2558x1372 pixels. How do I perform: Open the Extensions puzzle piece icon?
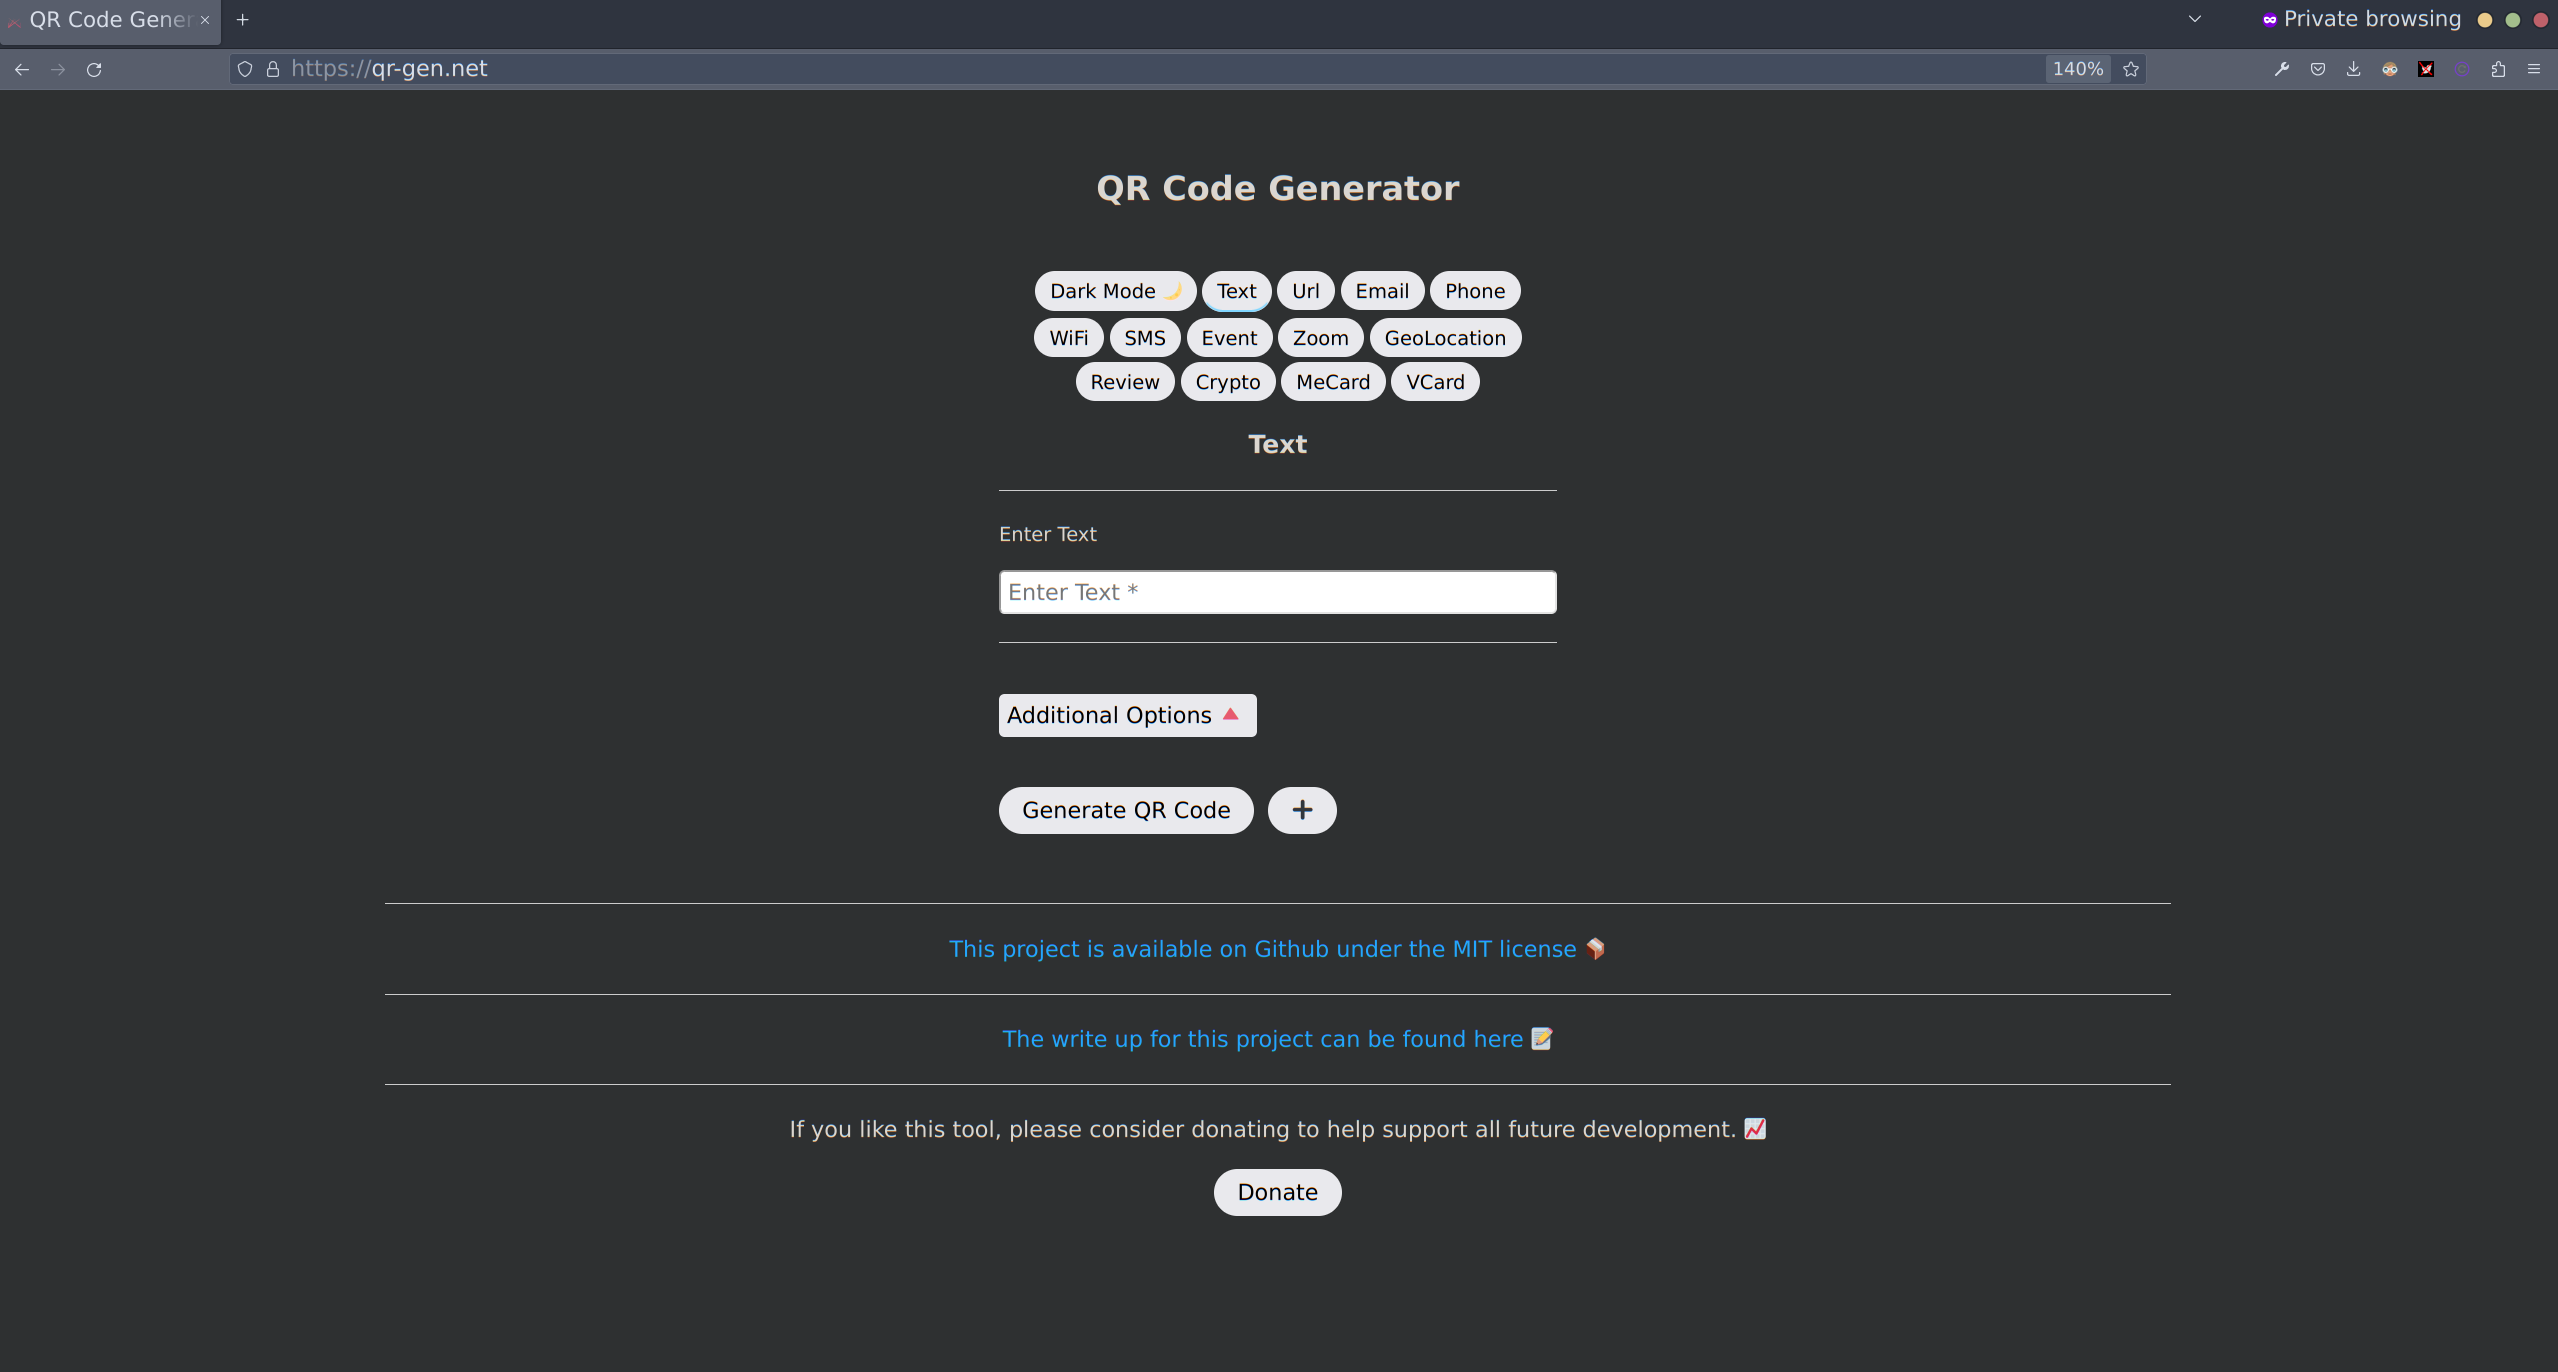2498,69
